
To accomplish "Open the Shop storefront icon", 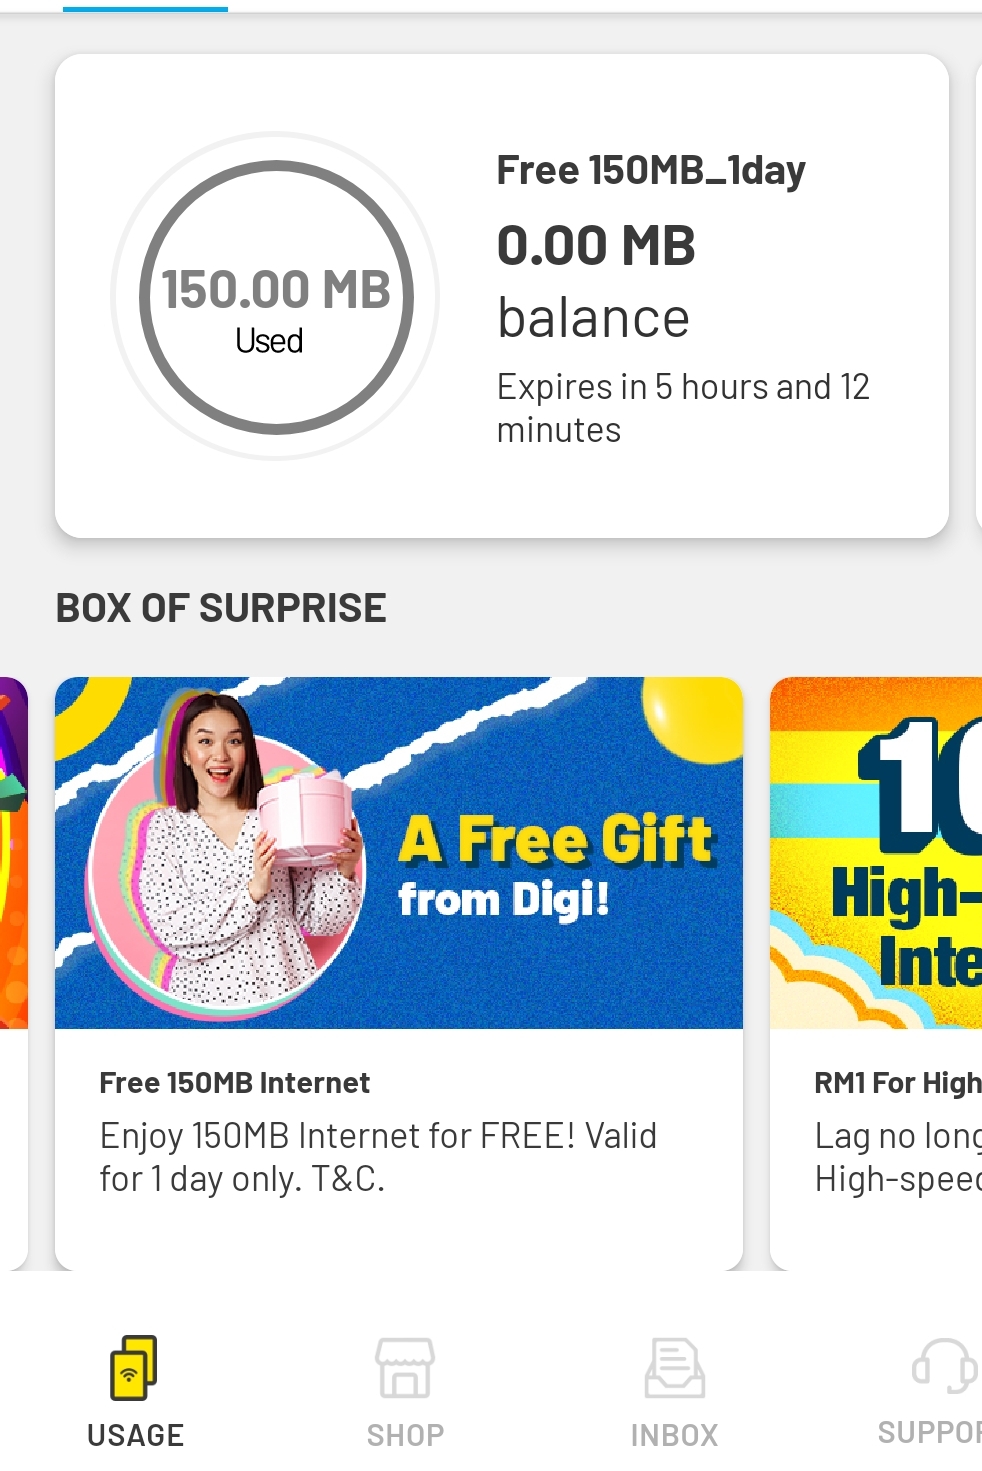I will coord(405,1368).
